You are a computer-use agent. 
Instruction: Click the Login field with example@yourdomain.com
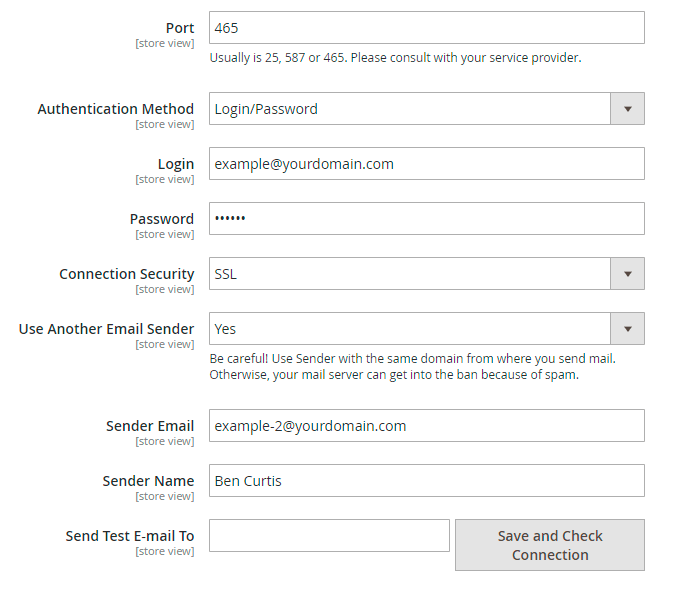pyautogui.click(x=426, y=164)
